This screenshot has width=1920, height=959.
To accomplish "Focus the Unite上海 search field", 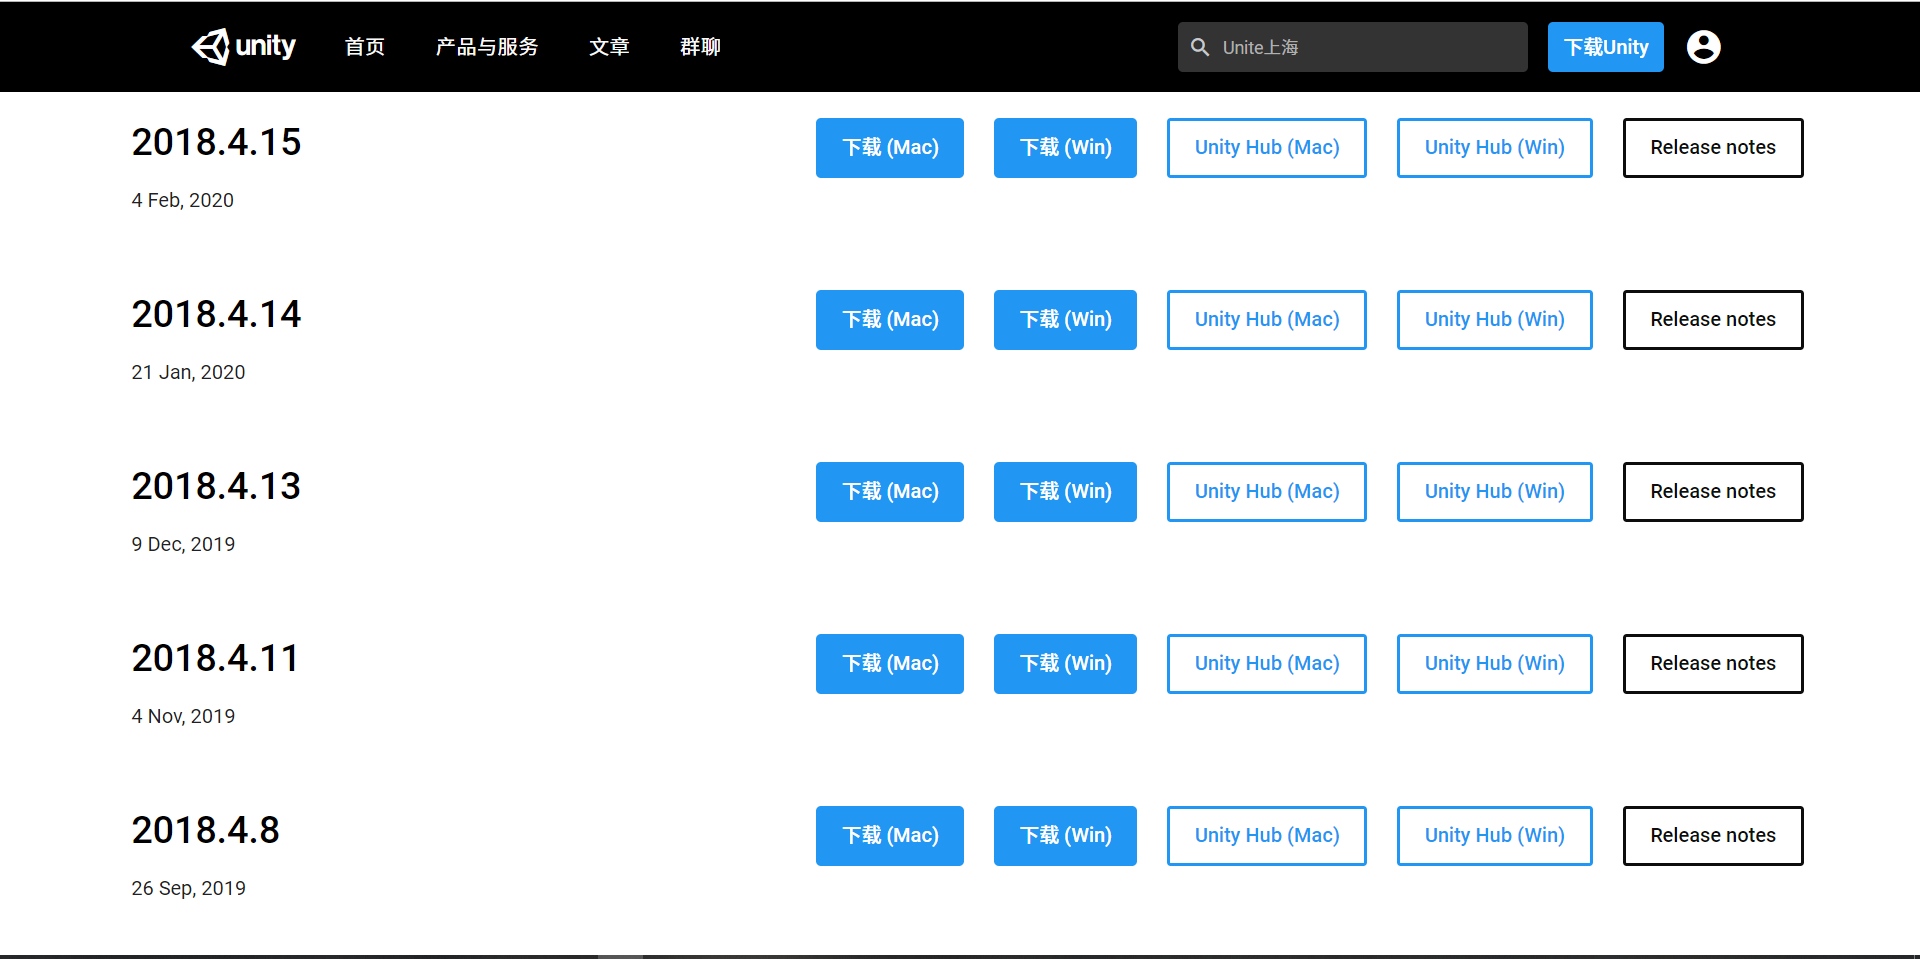I will click(1352, 47).
